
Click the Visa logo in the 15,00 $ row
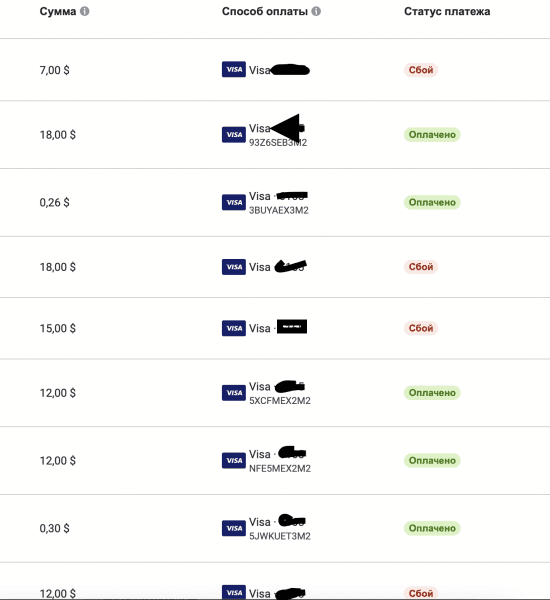[234, 328]
